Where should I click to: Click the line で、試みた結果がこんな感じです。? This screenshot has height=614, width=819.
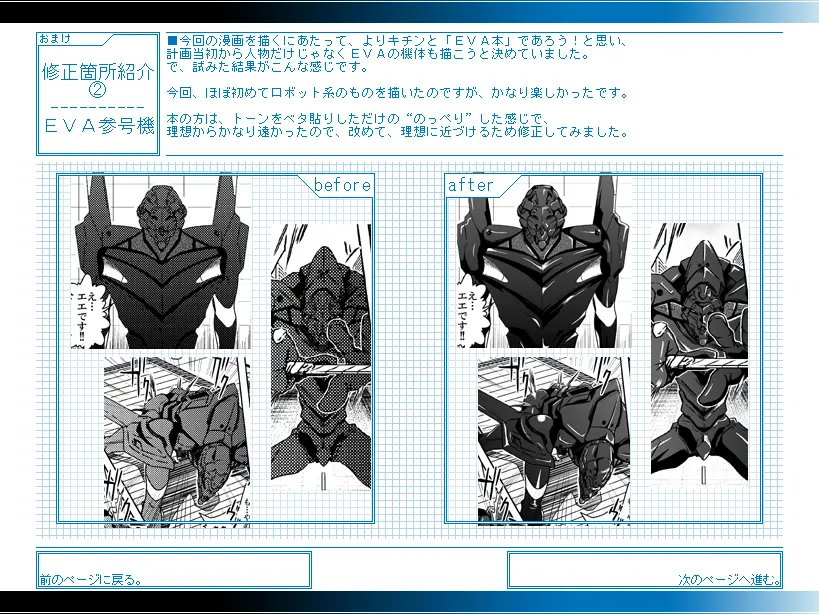coord(268,67)
